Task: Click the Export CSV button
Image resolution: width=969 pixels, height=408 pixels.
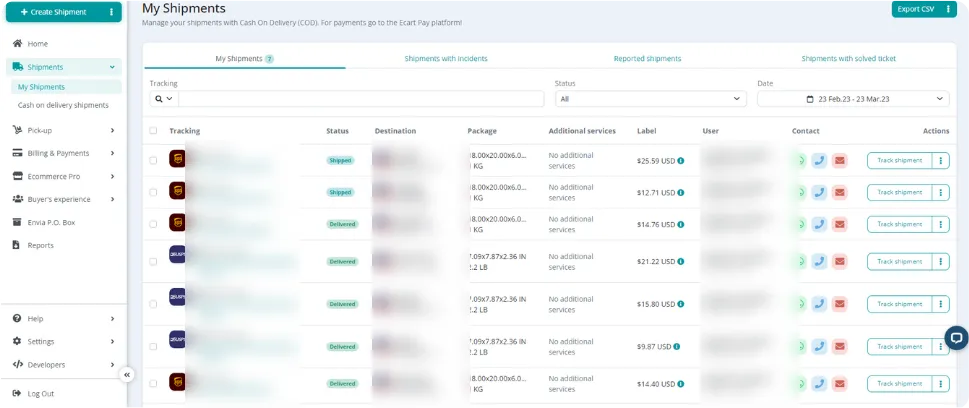Action: [916, 9]
